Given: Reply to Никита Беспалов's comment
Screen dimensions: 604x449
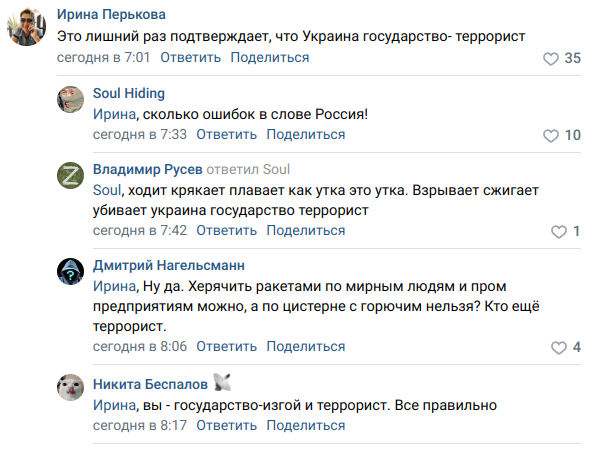Looking at the screenshot, I should coord(226,425).
